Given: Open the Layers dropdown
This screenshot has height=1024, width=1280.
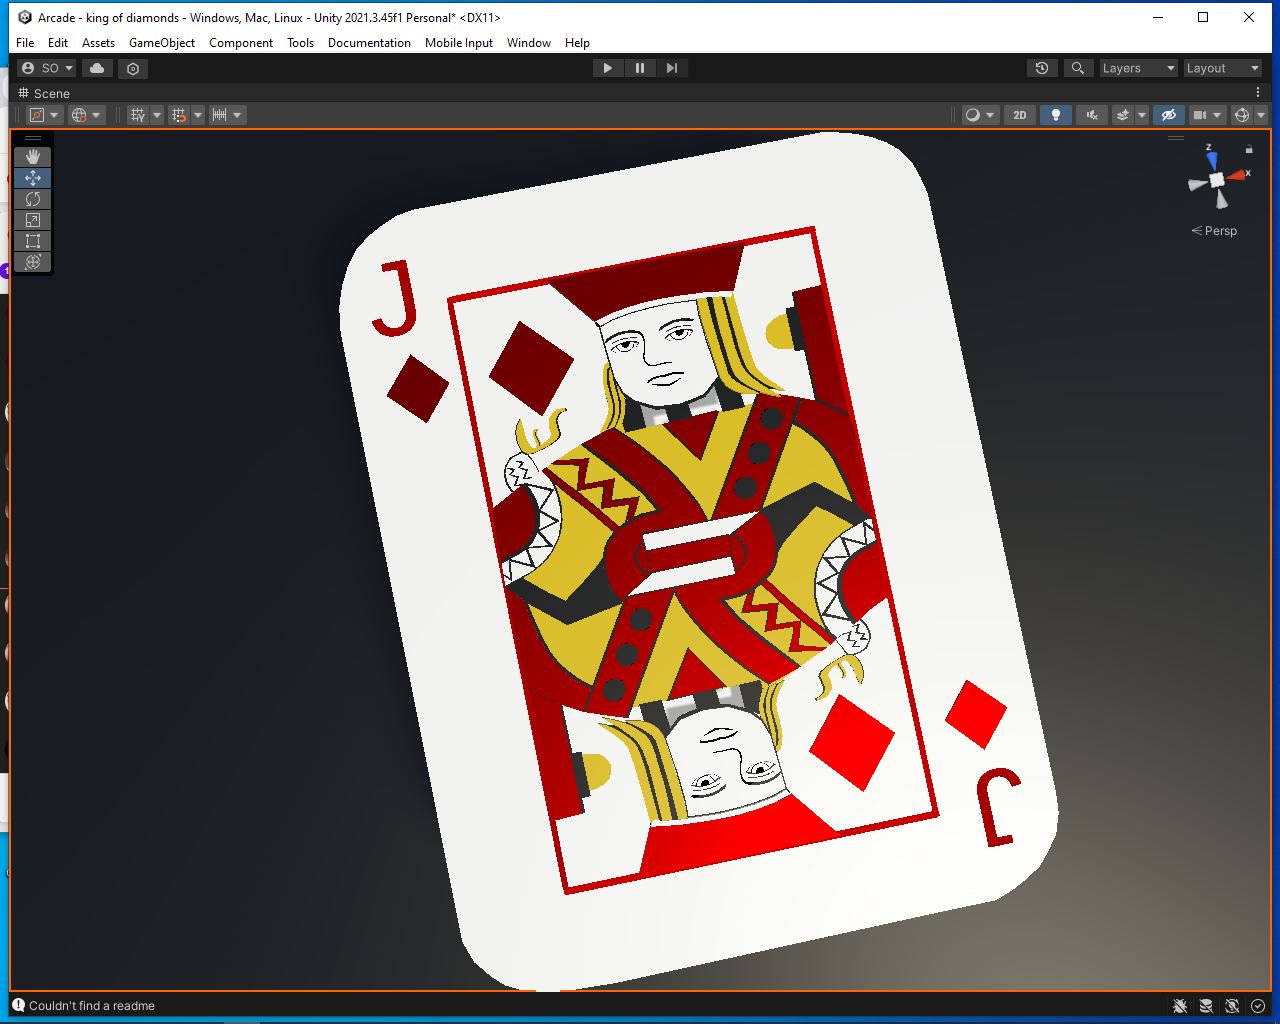Looking at the screenshot, I should click(1138, 67).
